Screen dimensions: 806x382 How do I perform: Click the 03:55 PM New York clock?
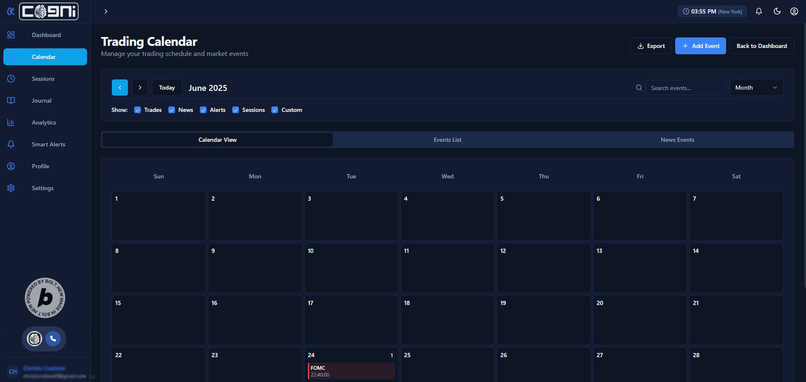[x=712, y=11]
